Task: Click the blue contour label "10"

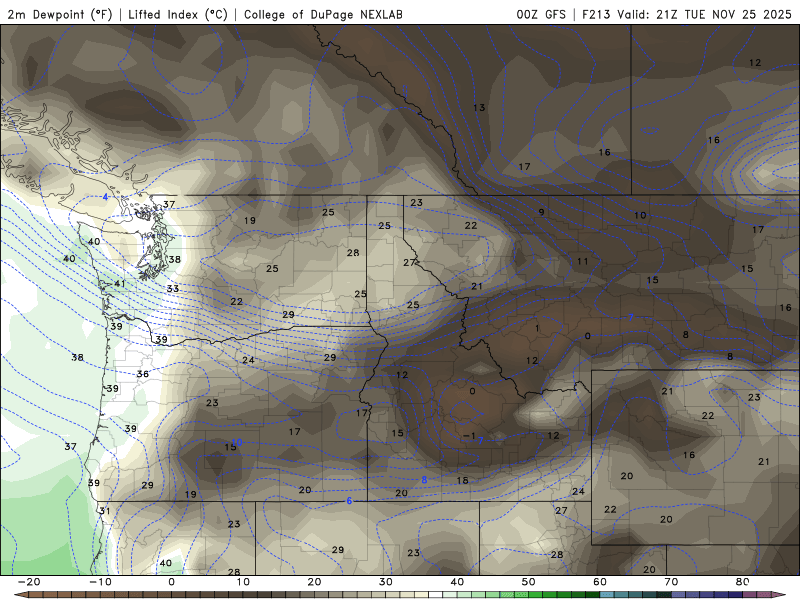Action: pyautogui.click(x=237, y=442)
